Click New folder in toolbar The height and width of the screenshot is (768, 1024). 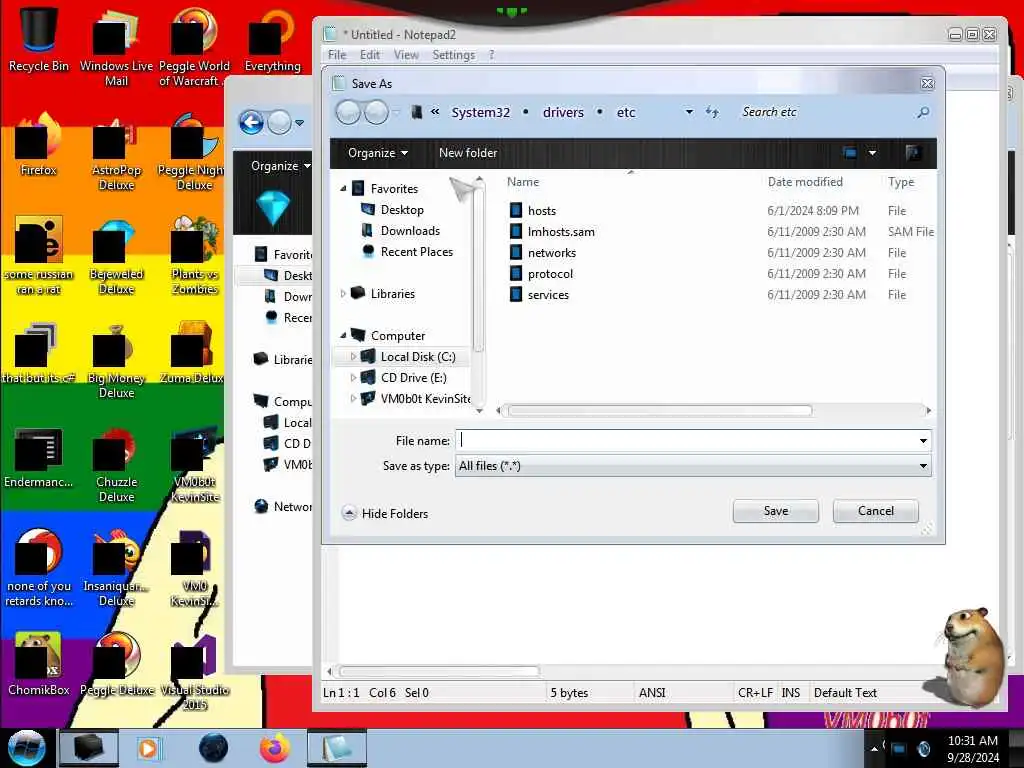tap(468, 153)
